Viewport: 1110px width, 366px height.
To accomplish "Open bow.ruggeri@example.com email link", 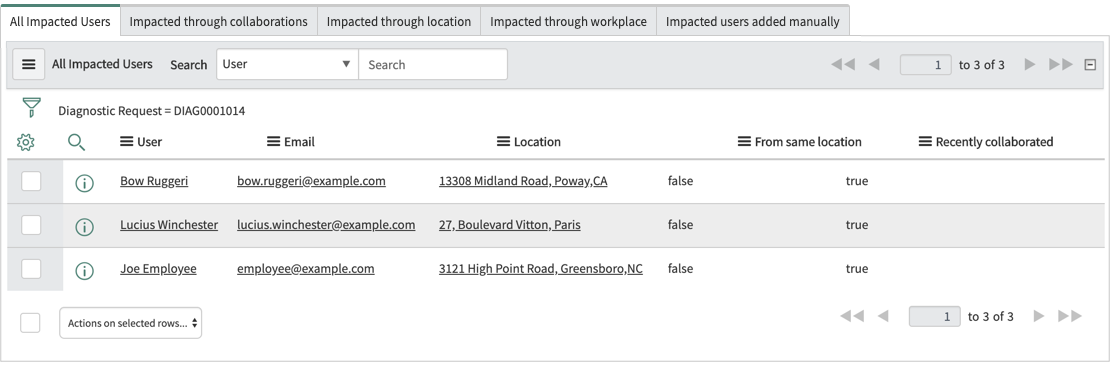I will [x=311, y=181].
